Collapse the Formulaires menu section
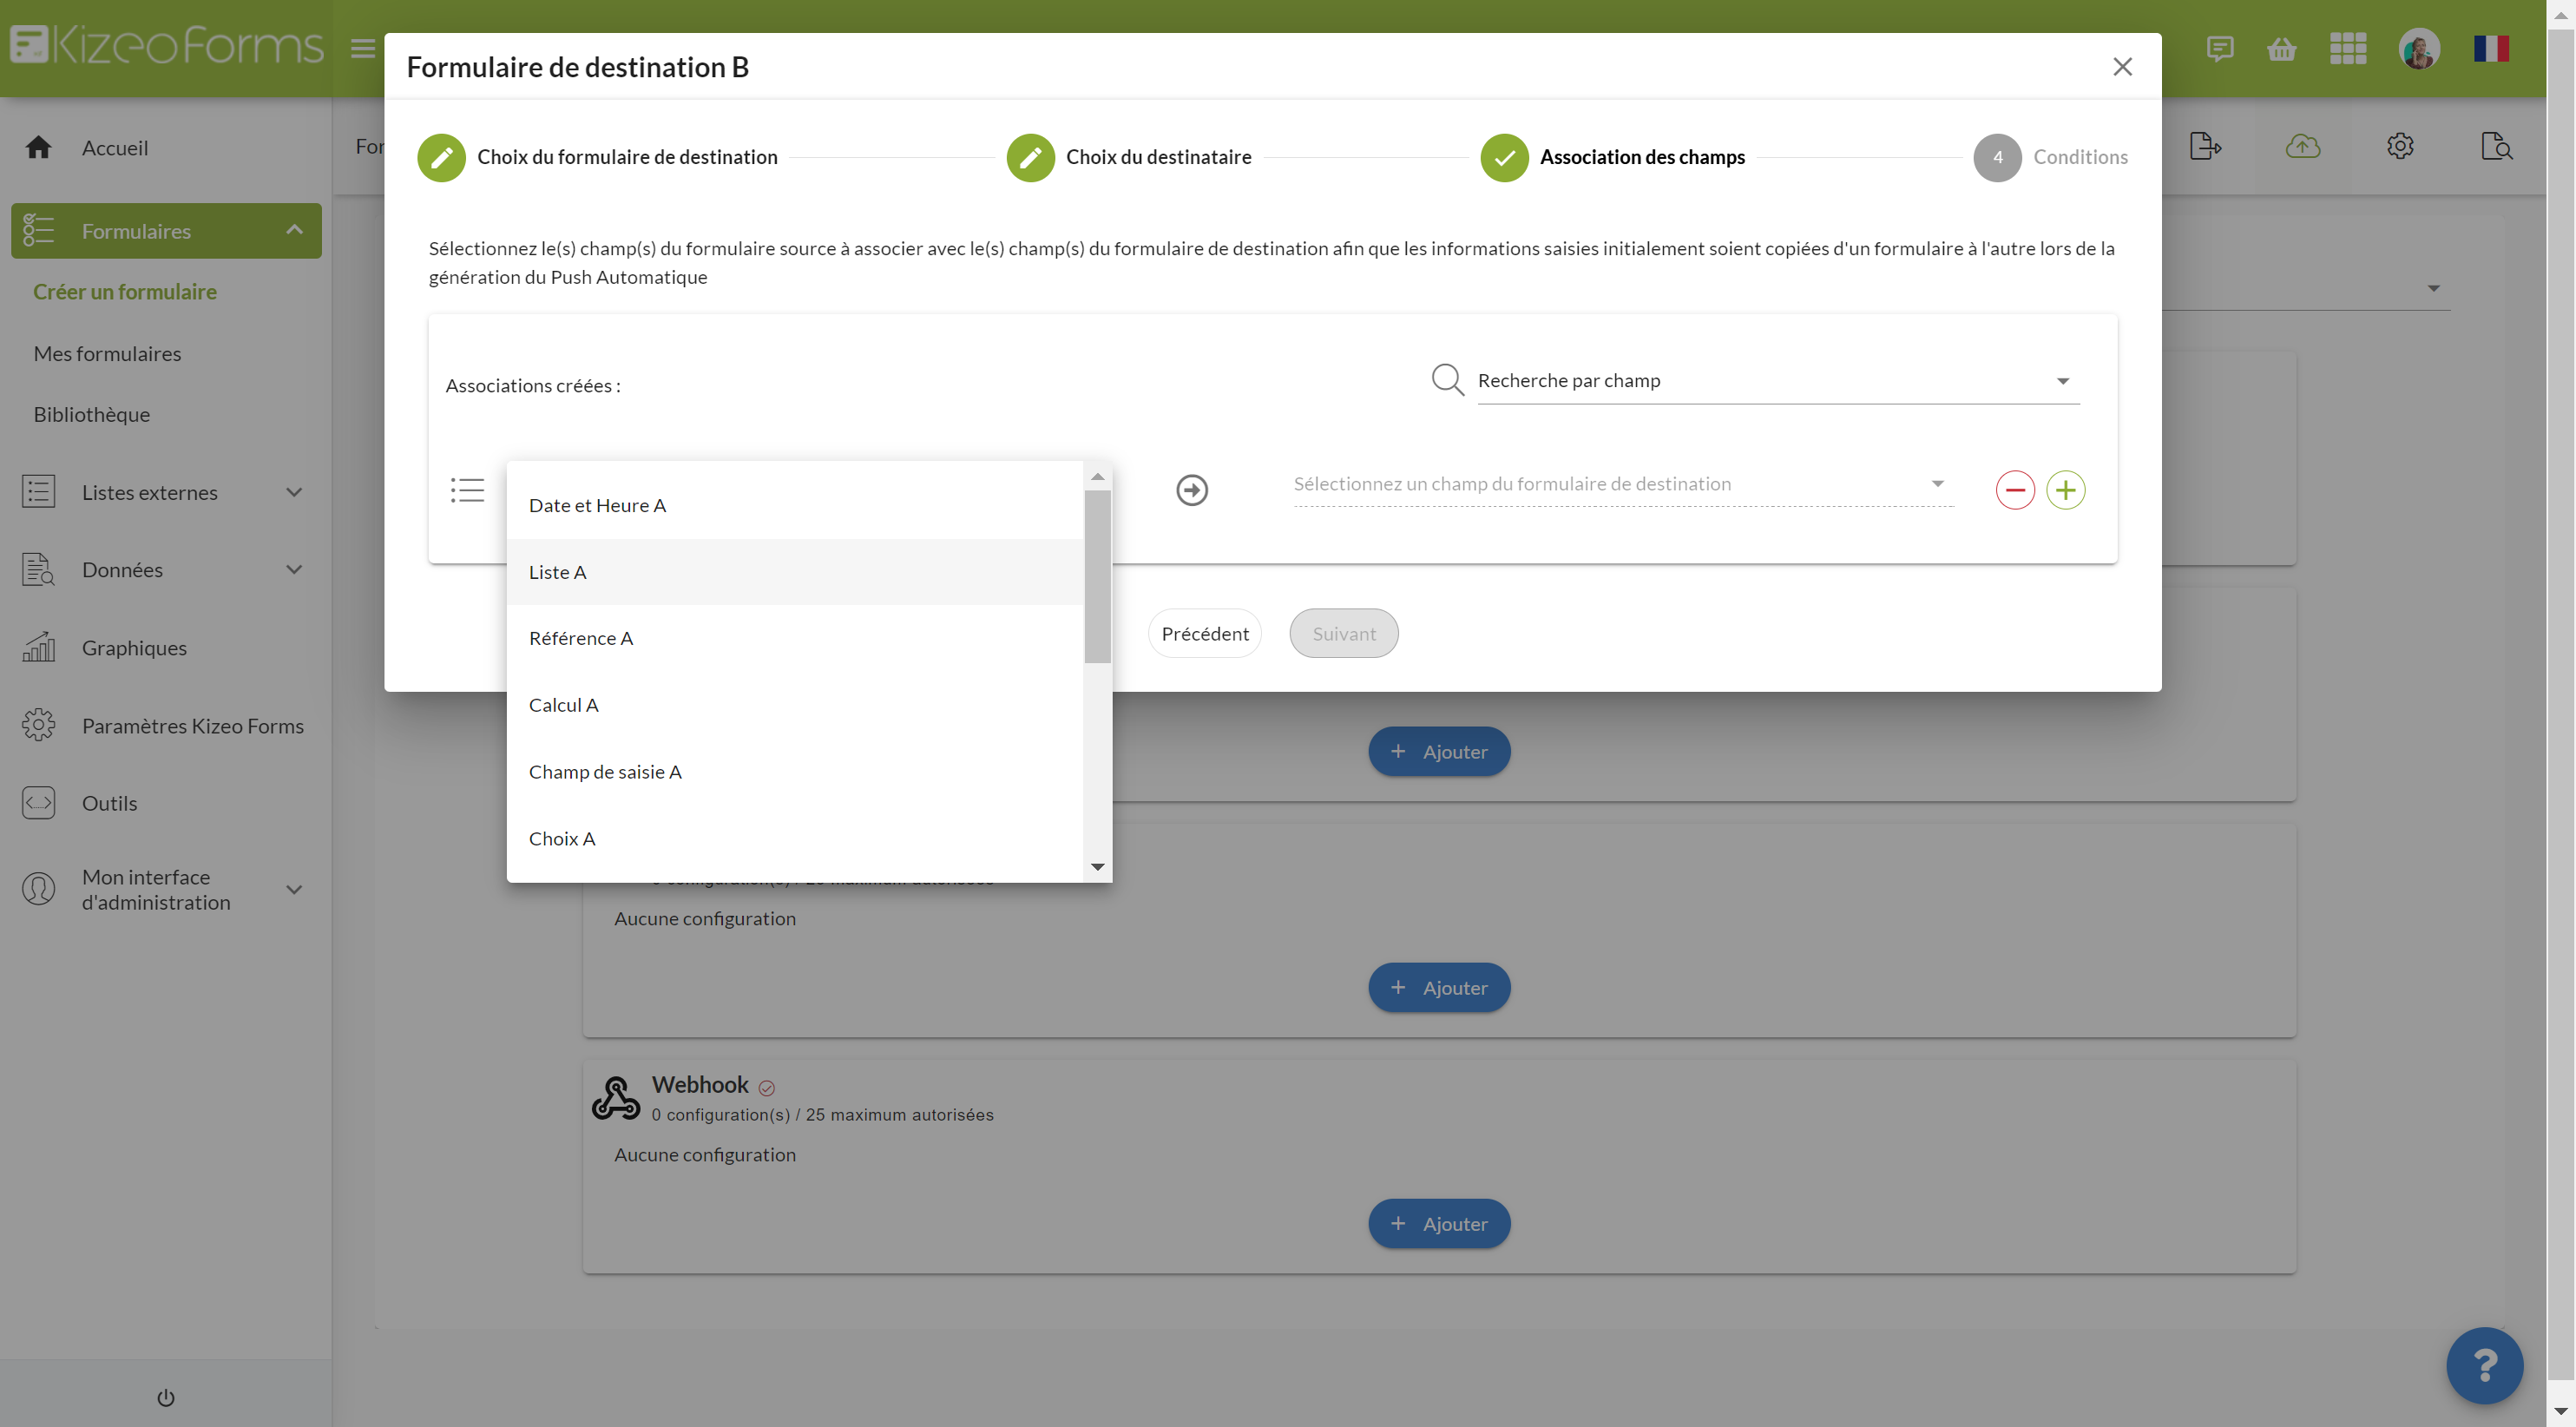The height and width of the screenshot is (1427, 2576). coord(294,230)
